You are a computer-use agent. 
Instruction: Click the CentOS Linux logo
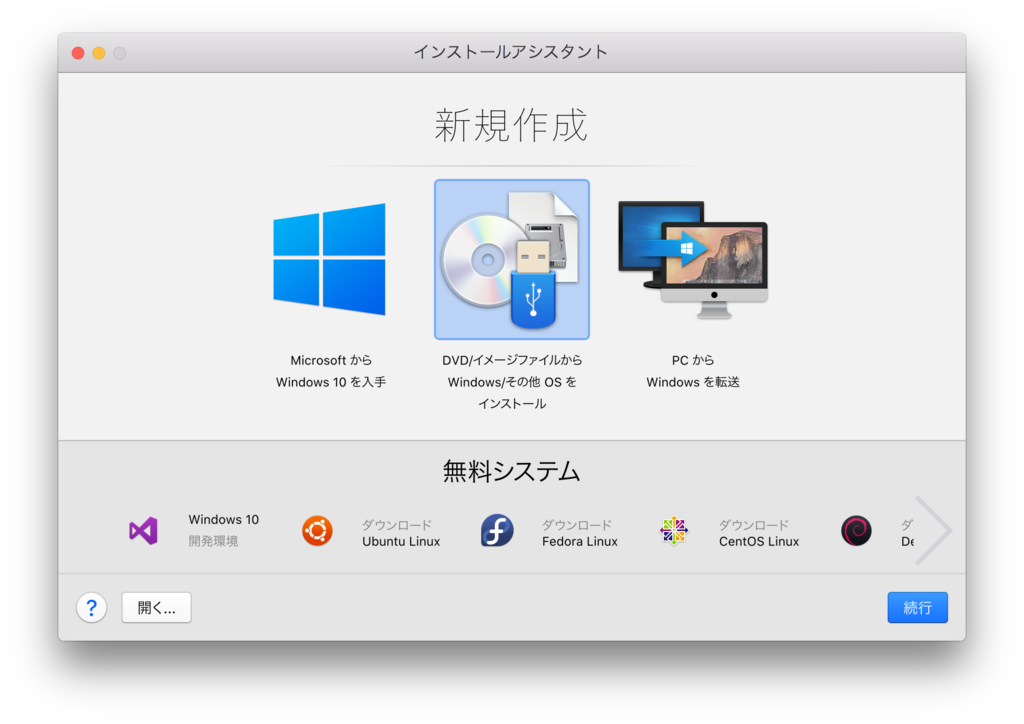[x=674, y=531]
